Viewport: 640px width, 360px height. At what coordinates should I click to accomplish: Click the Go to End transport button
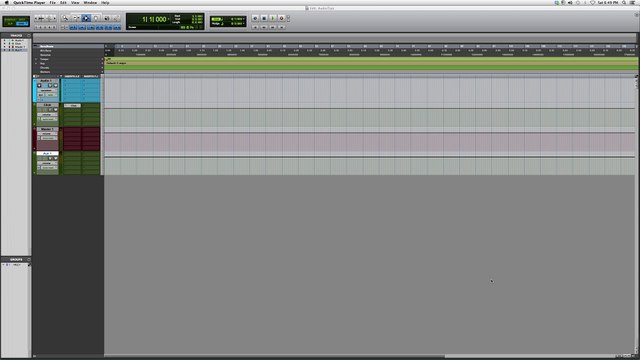(281, 27)
